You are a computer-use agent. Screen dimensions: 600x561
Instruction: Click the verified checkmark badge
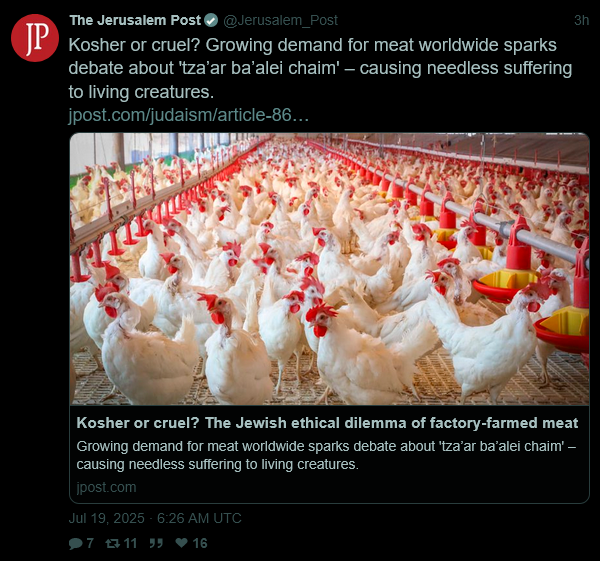211,20
